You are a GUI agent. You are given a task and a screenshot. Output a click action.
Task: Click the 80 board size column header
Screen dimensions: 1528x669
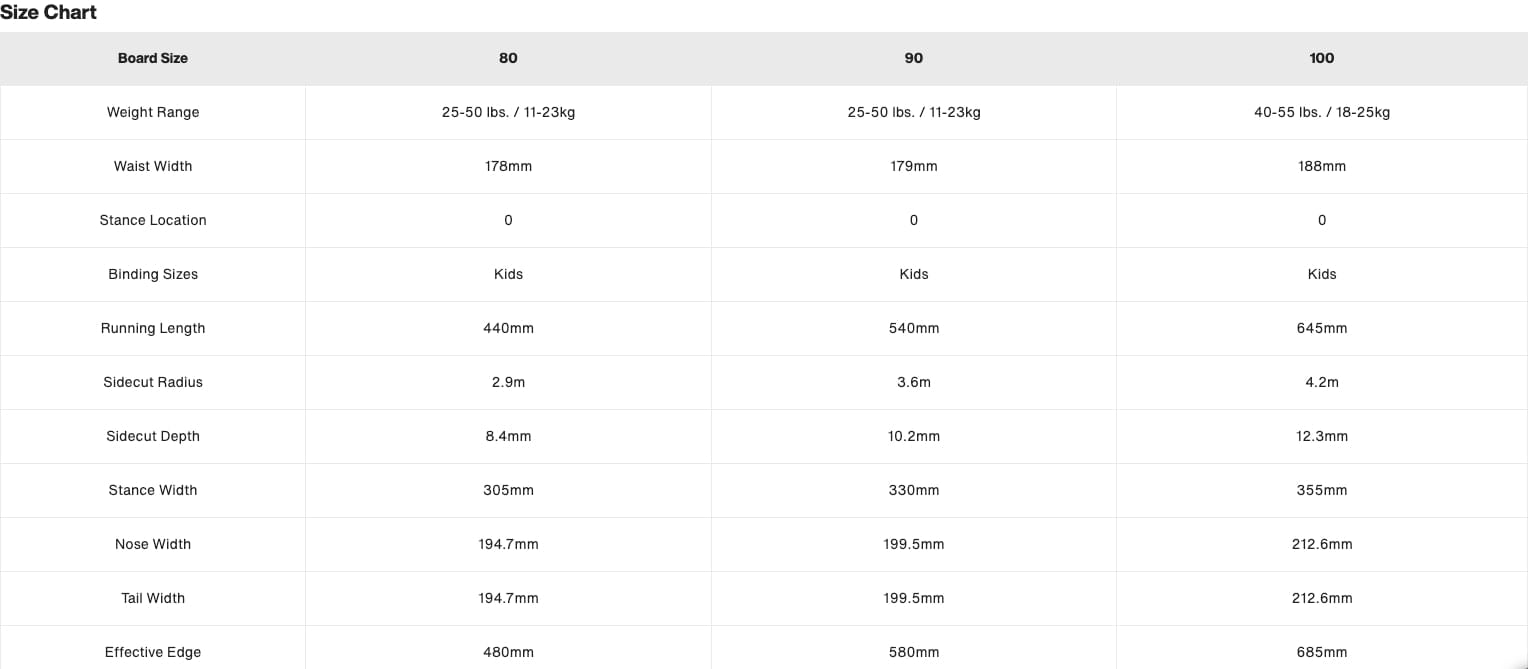[508, 58]
